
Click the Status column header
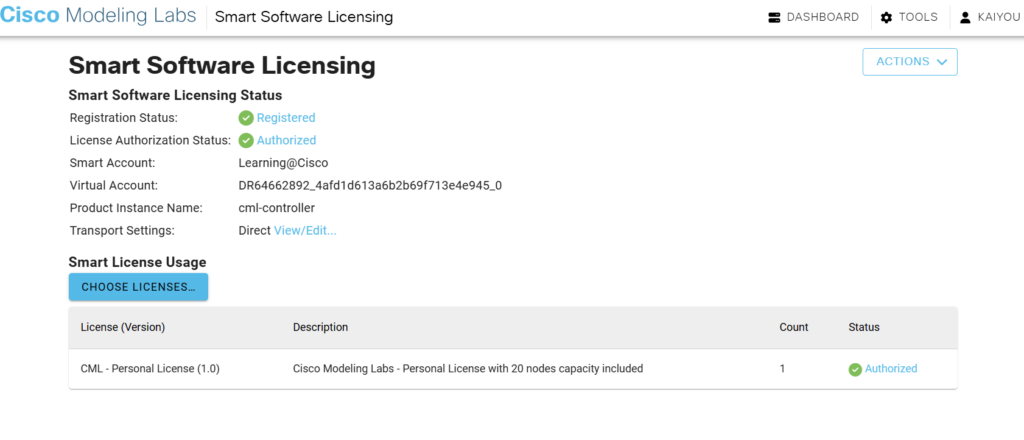click(x=863, y=327)
